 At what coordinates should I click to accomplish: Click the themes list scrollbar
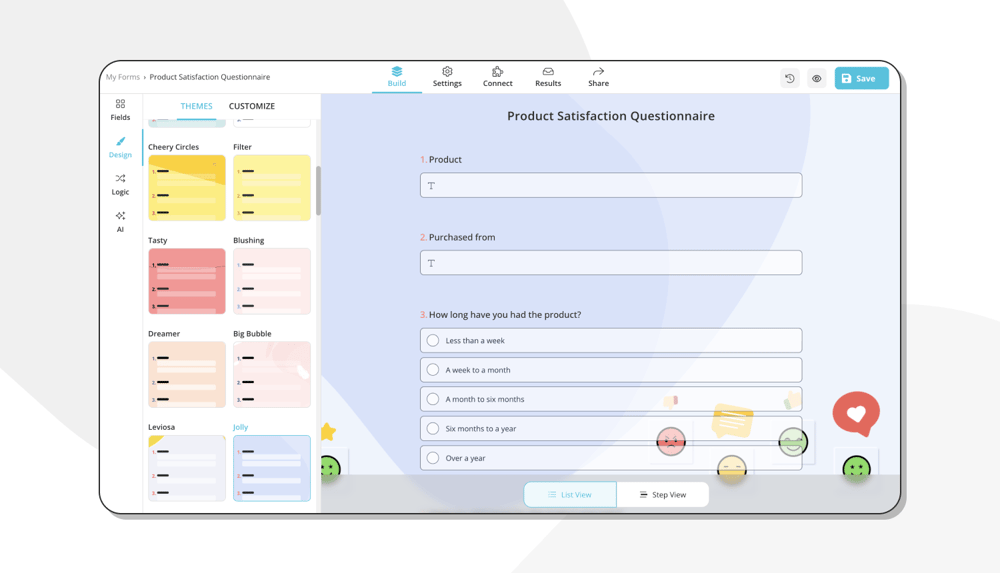(x=318, y=190)
